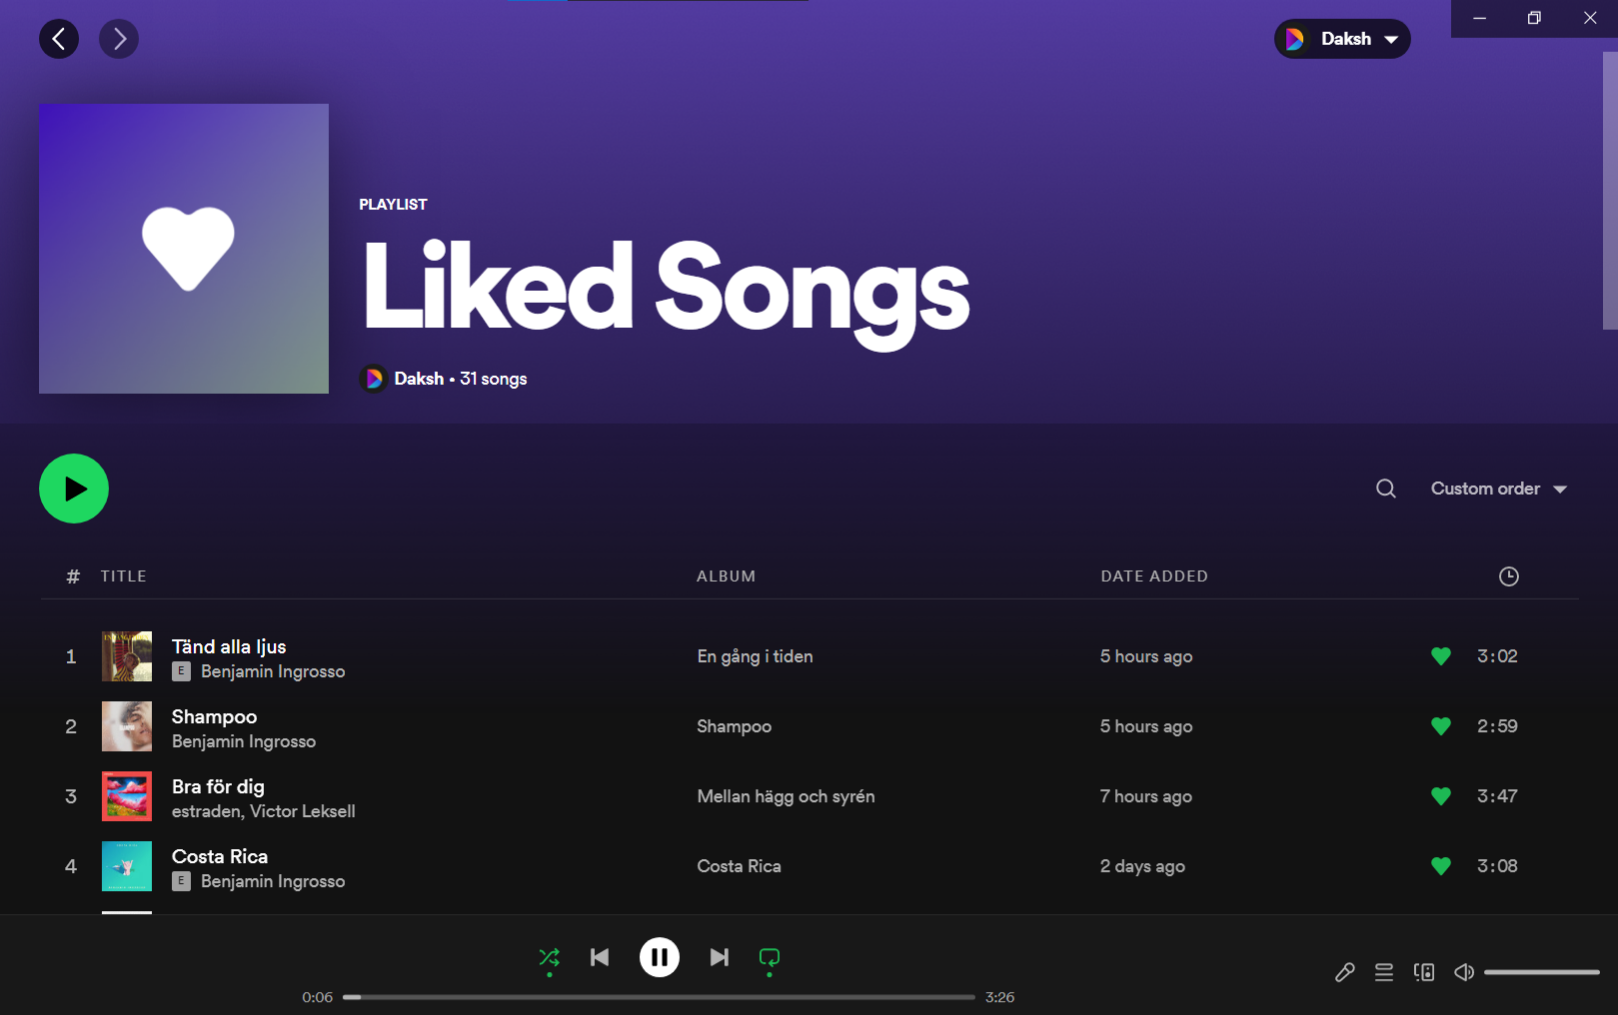Pause the current song

pos(659,958)
